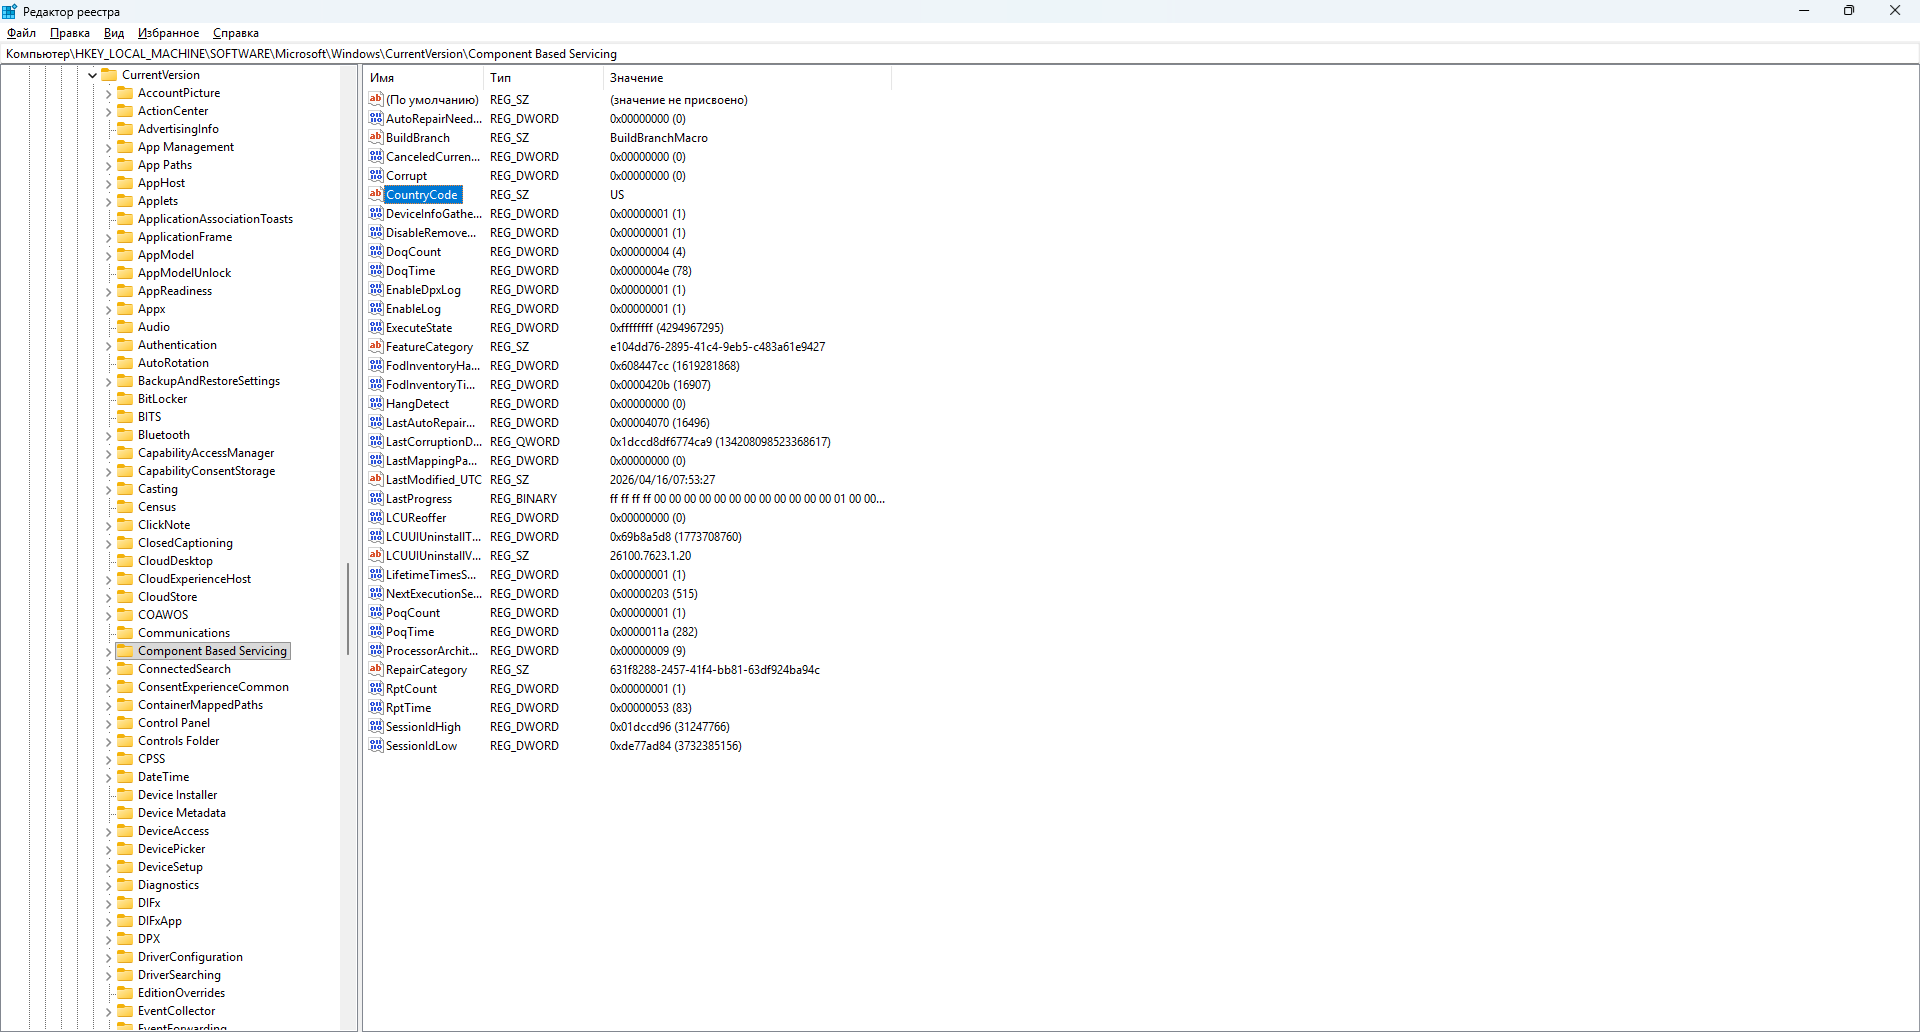Select the Control Panel key in tree
This screenshot has width=1920, height=1032.
(x=174, y=723)
